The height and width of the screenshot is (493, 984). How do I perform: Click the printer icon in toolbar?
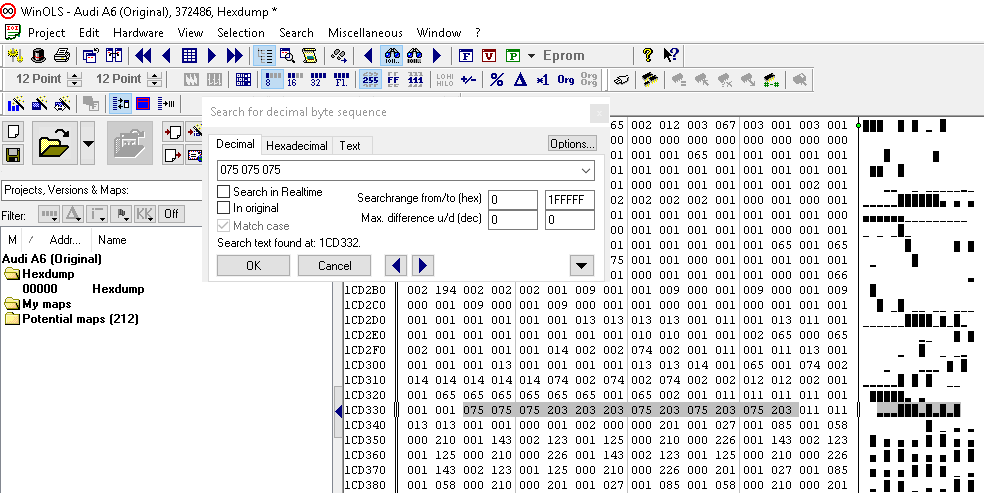(62, 56)
